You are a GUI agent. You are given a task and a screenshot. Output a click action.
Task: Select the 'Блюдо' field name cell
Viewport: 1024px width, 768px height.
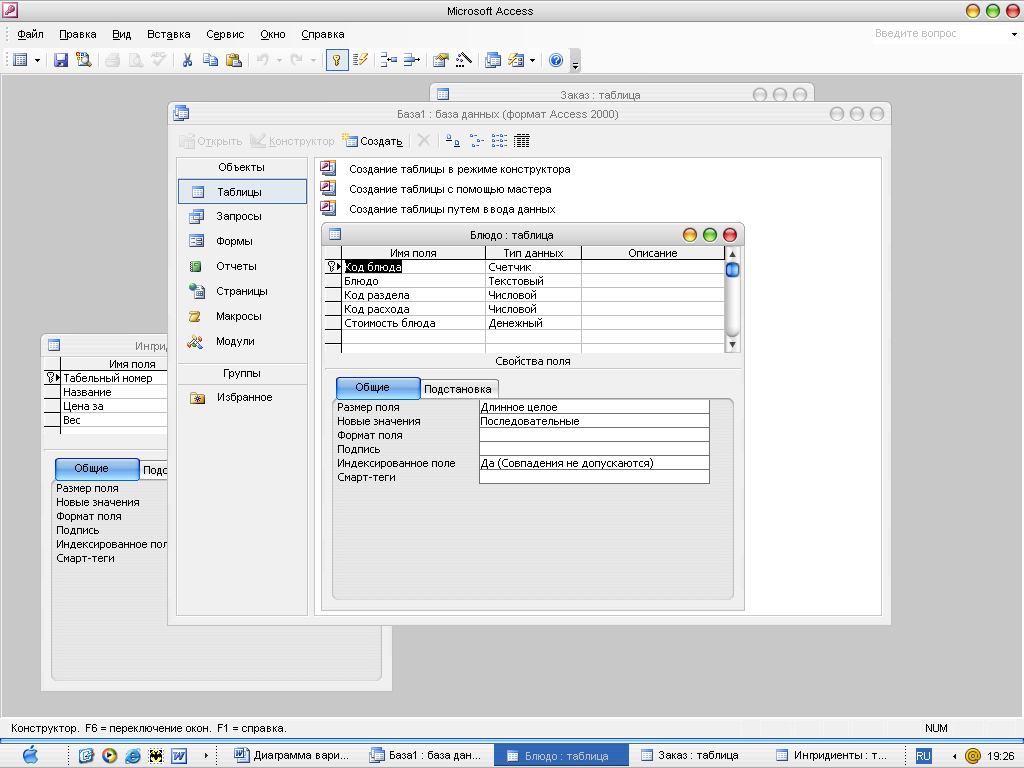(x=413, y=281)
